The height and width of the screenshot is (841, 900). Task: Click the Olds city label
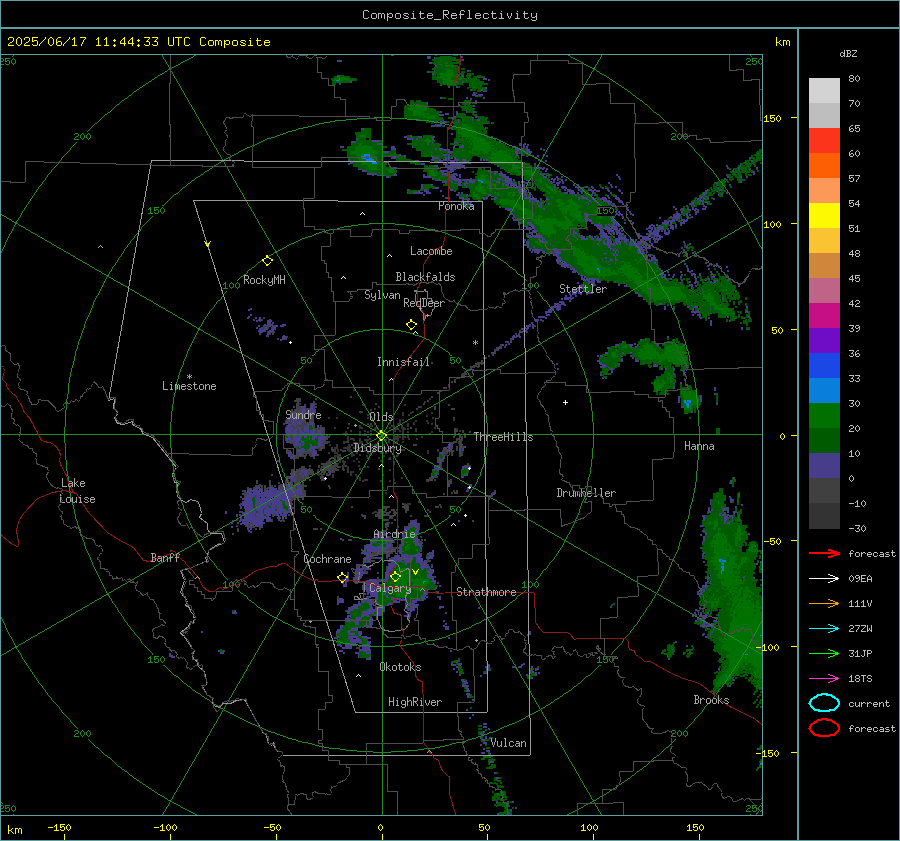tap(381, 417)
